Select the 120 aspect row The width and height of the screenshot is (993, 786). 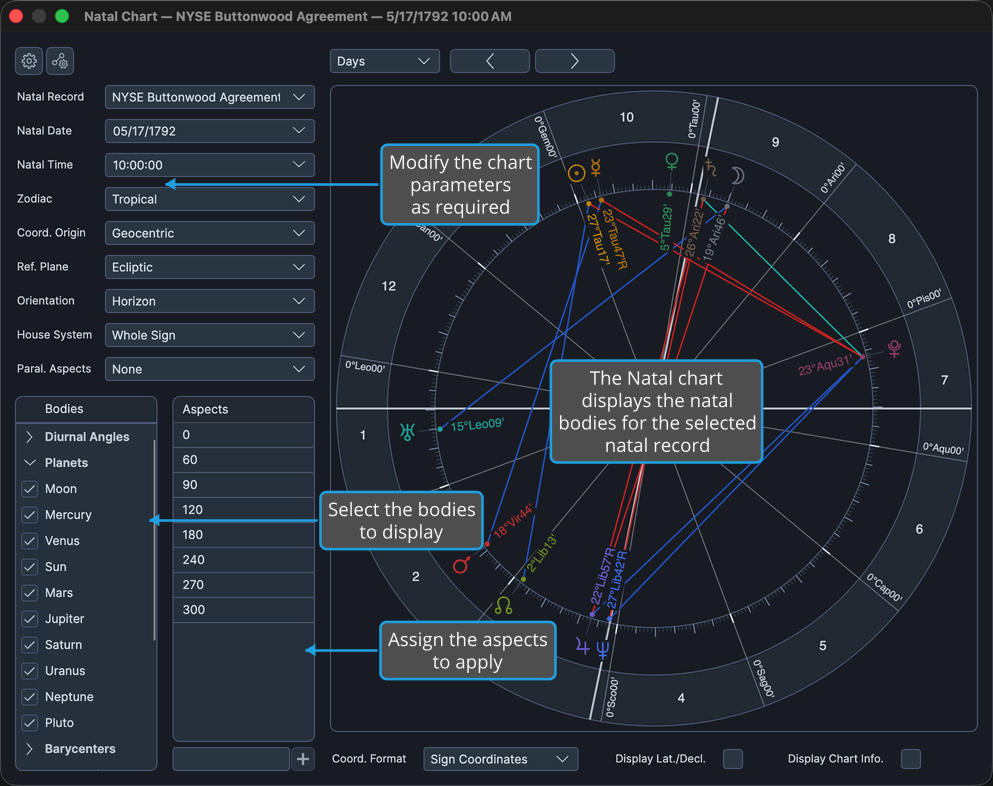pos(244,510)
